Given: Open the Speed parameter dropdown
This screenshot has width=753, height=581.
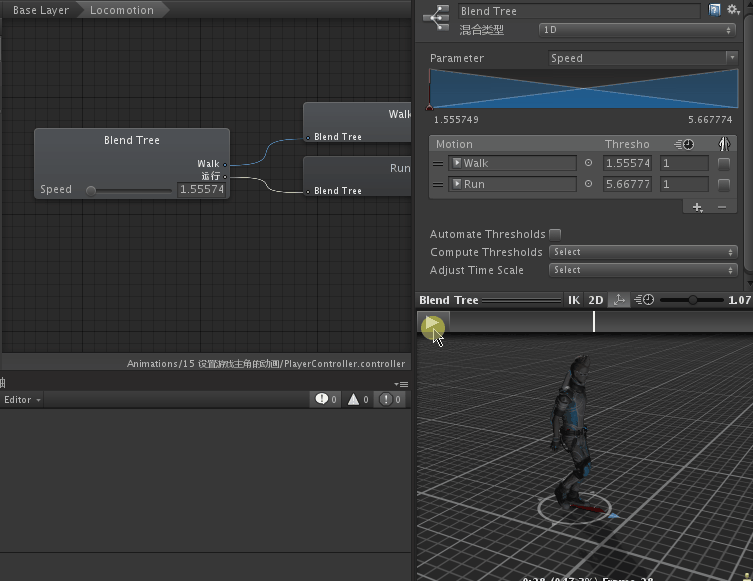Looking at the screenshot, I should 643,58.
